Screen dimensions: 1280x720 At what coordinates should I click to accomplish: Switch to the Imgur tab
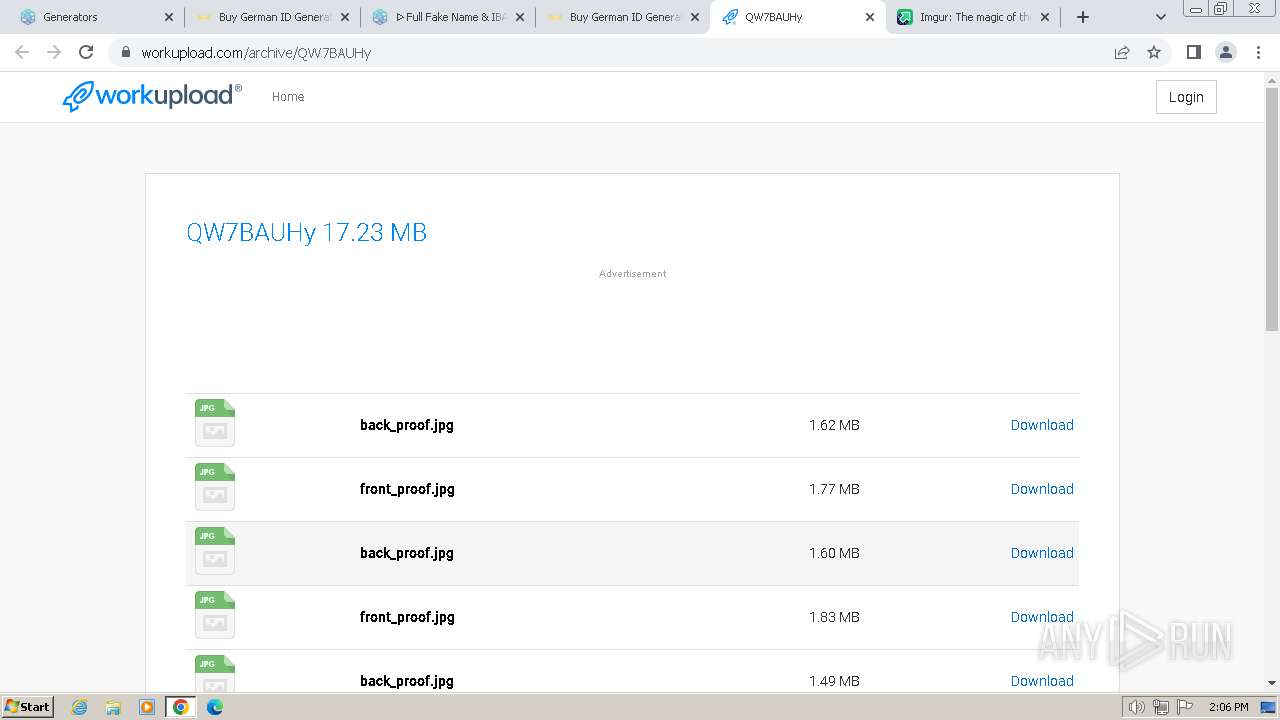click(973, 17)
